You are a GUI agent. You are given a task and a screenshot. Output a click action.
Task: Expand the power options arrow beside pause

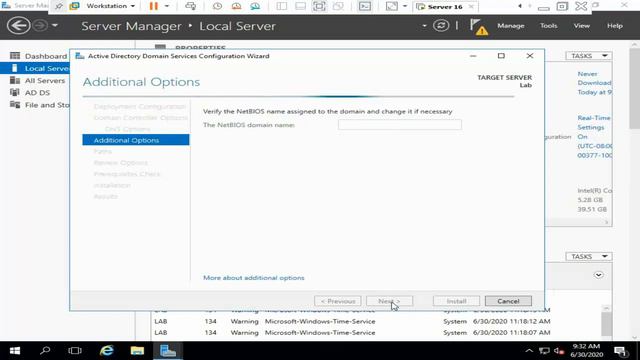[167, 6]
